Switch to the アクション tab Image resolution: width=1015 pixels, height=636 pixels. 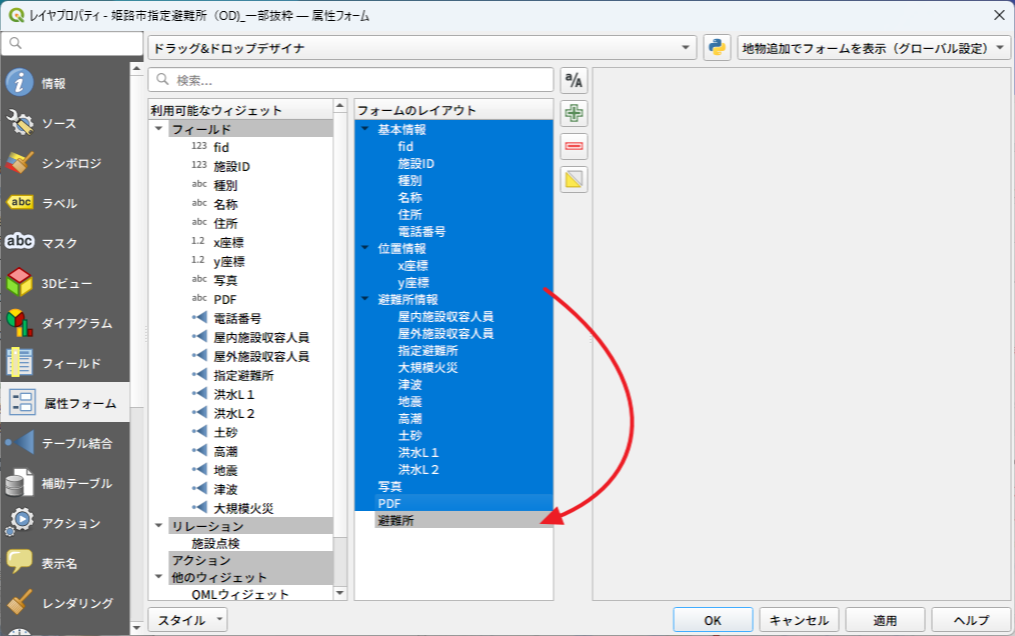coord(66,523)
